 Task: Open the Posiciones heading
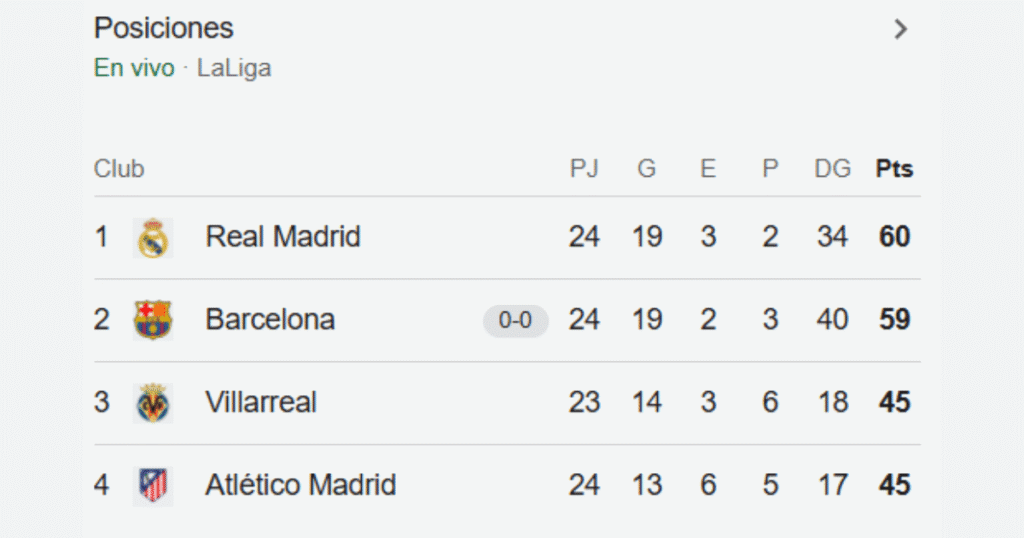(x=164, y=28)
